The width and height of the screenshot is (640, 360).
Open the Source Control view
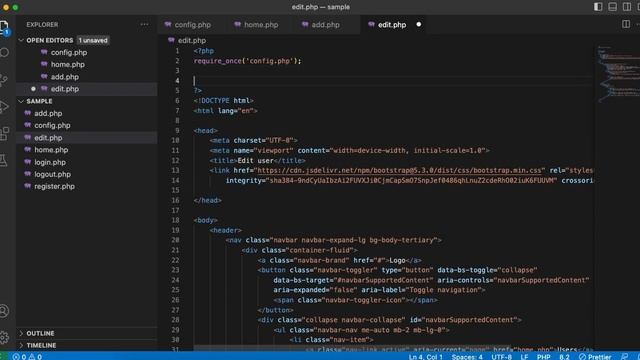(4, 80)
